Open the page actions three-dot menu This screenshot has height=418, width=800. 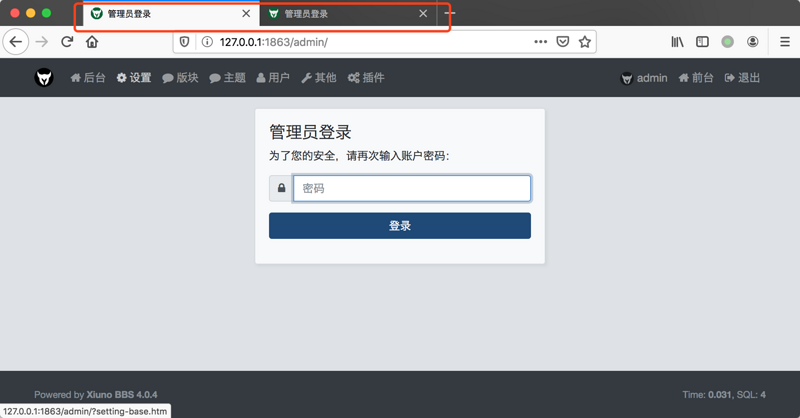(x=540, y=42)
